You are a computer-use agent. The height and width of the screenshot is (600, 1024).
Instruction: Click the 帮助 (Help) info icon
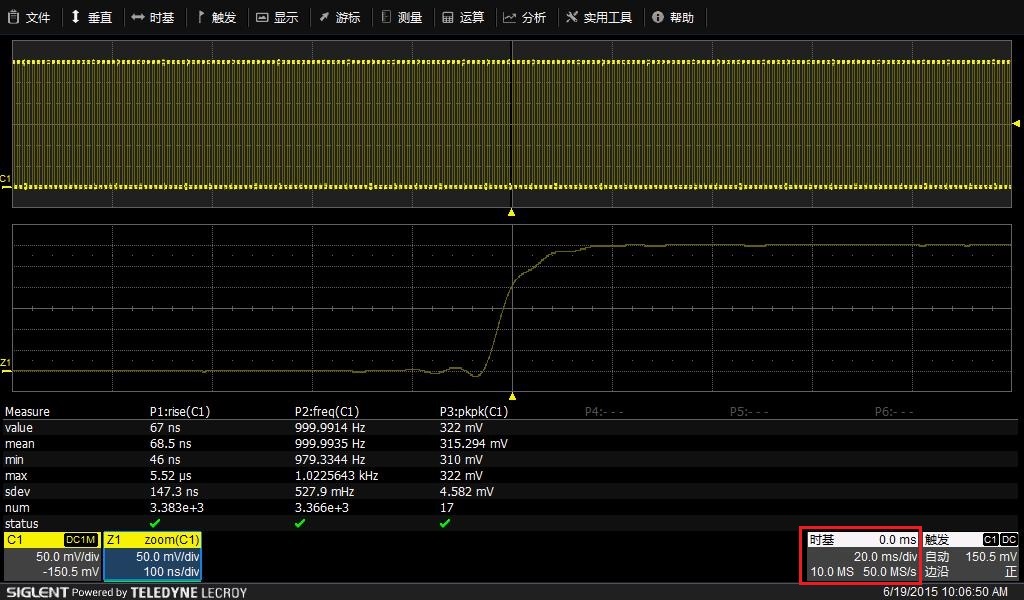coord(656,18)
